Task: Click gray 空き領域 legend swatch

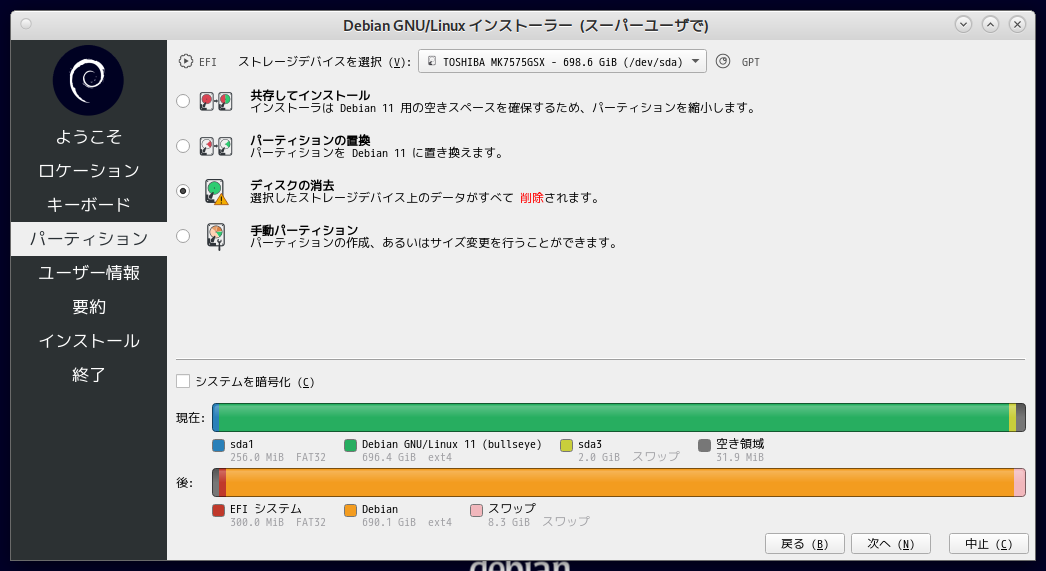Action: (x=704, y=446)
